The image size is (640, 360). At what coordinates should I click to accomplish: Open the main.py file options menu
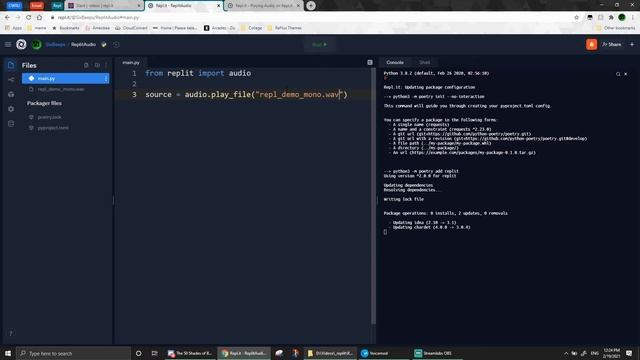(106, 78)
